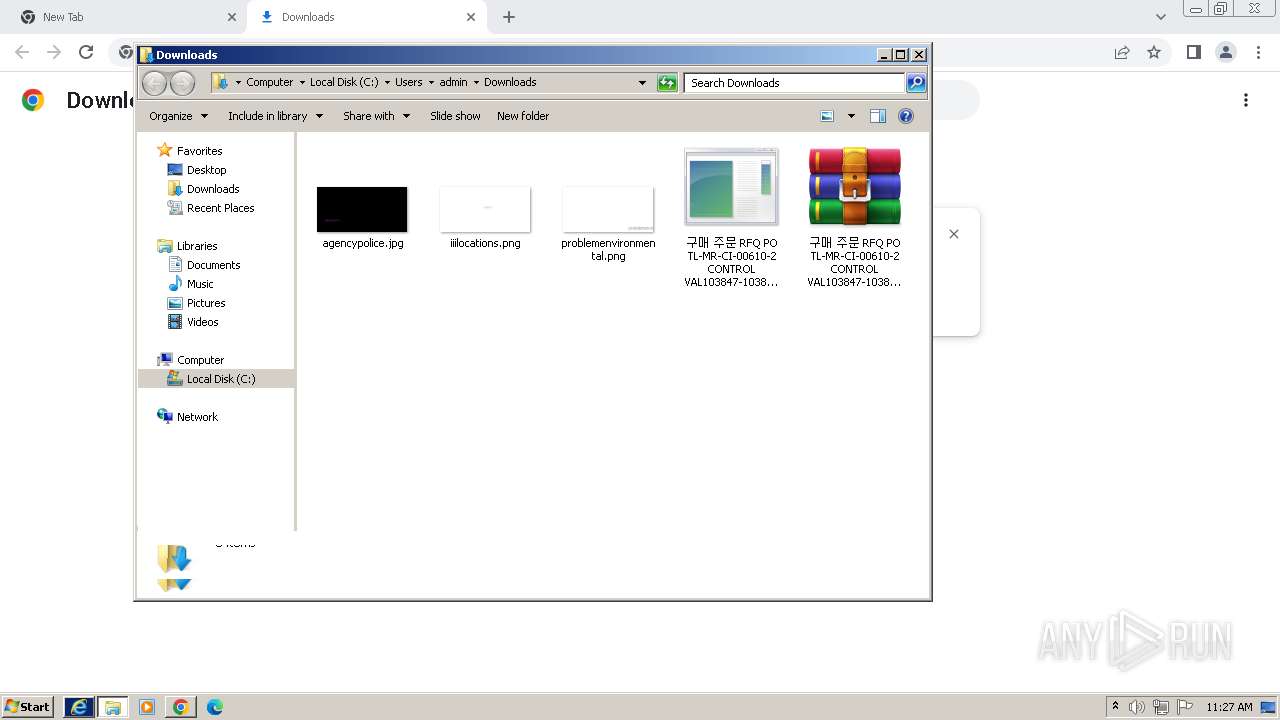Click the Explorer Forward navigation button

(x=182, y=83)
